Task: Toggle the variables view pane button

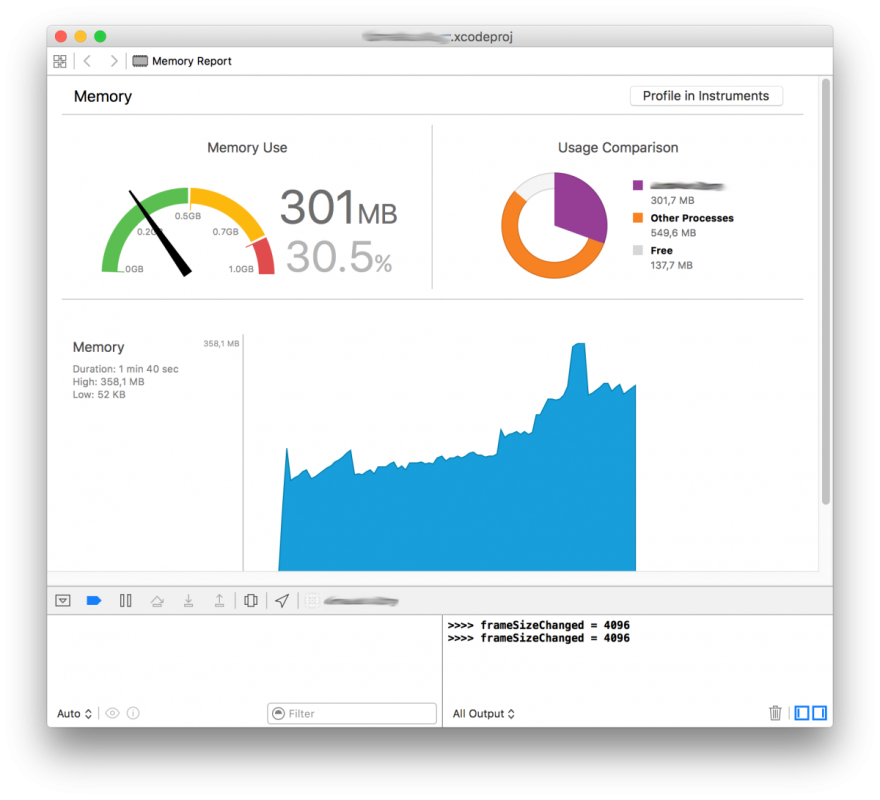Action: [802, 713]
